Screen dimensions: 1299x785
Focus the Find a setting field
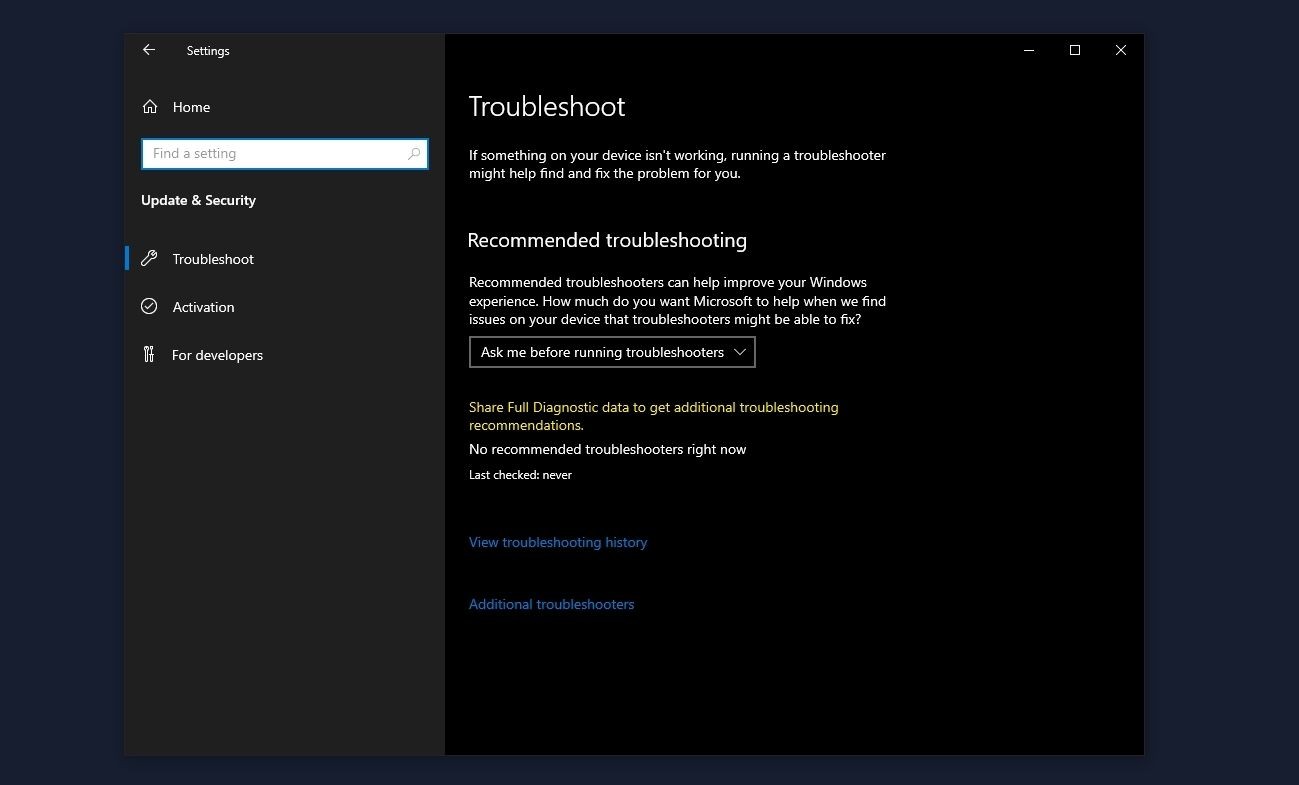point(285,154)
